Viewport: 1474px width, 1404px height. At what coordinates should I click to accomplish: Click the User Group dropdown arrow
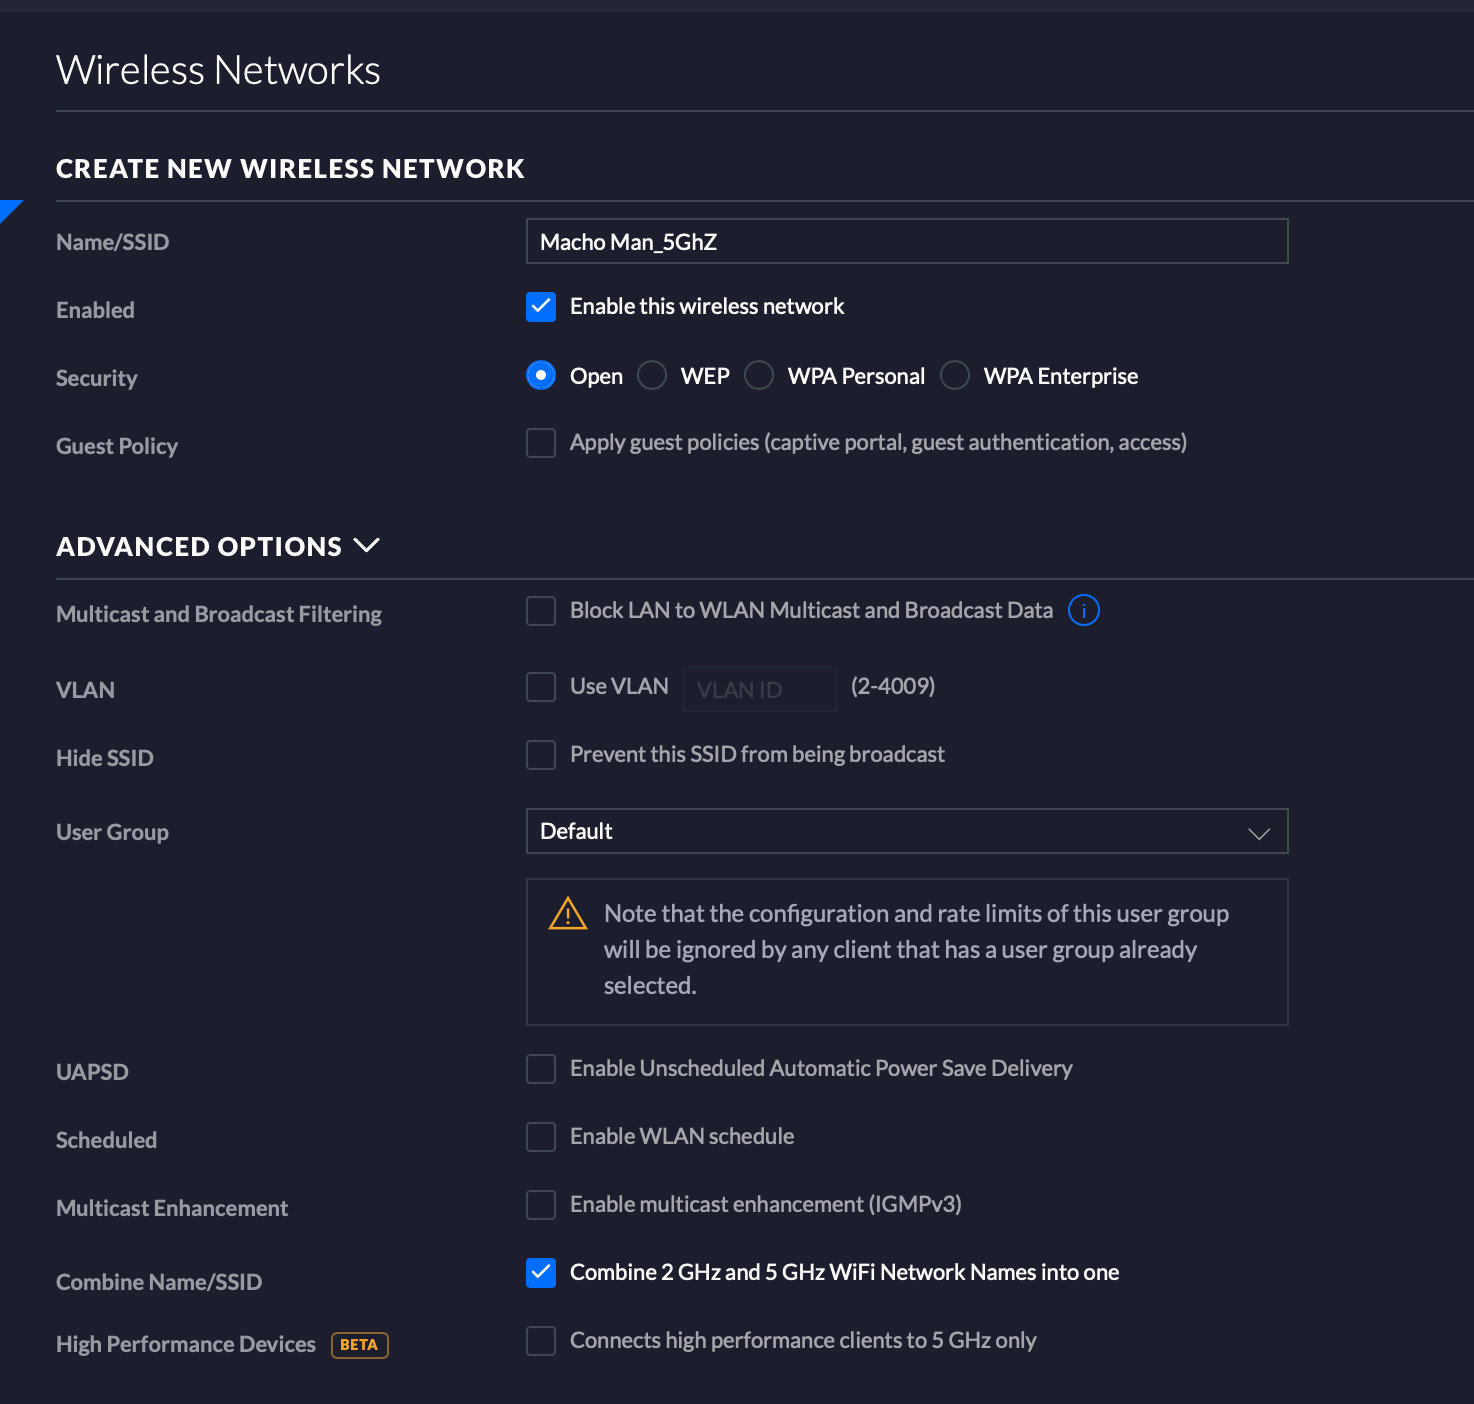(x=1258, y=832)
